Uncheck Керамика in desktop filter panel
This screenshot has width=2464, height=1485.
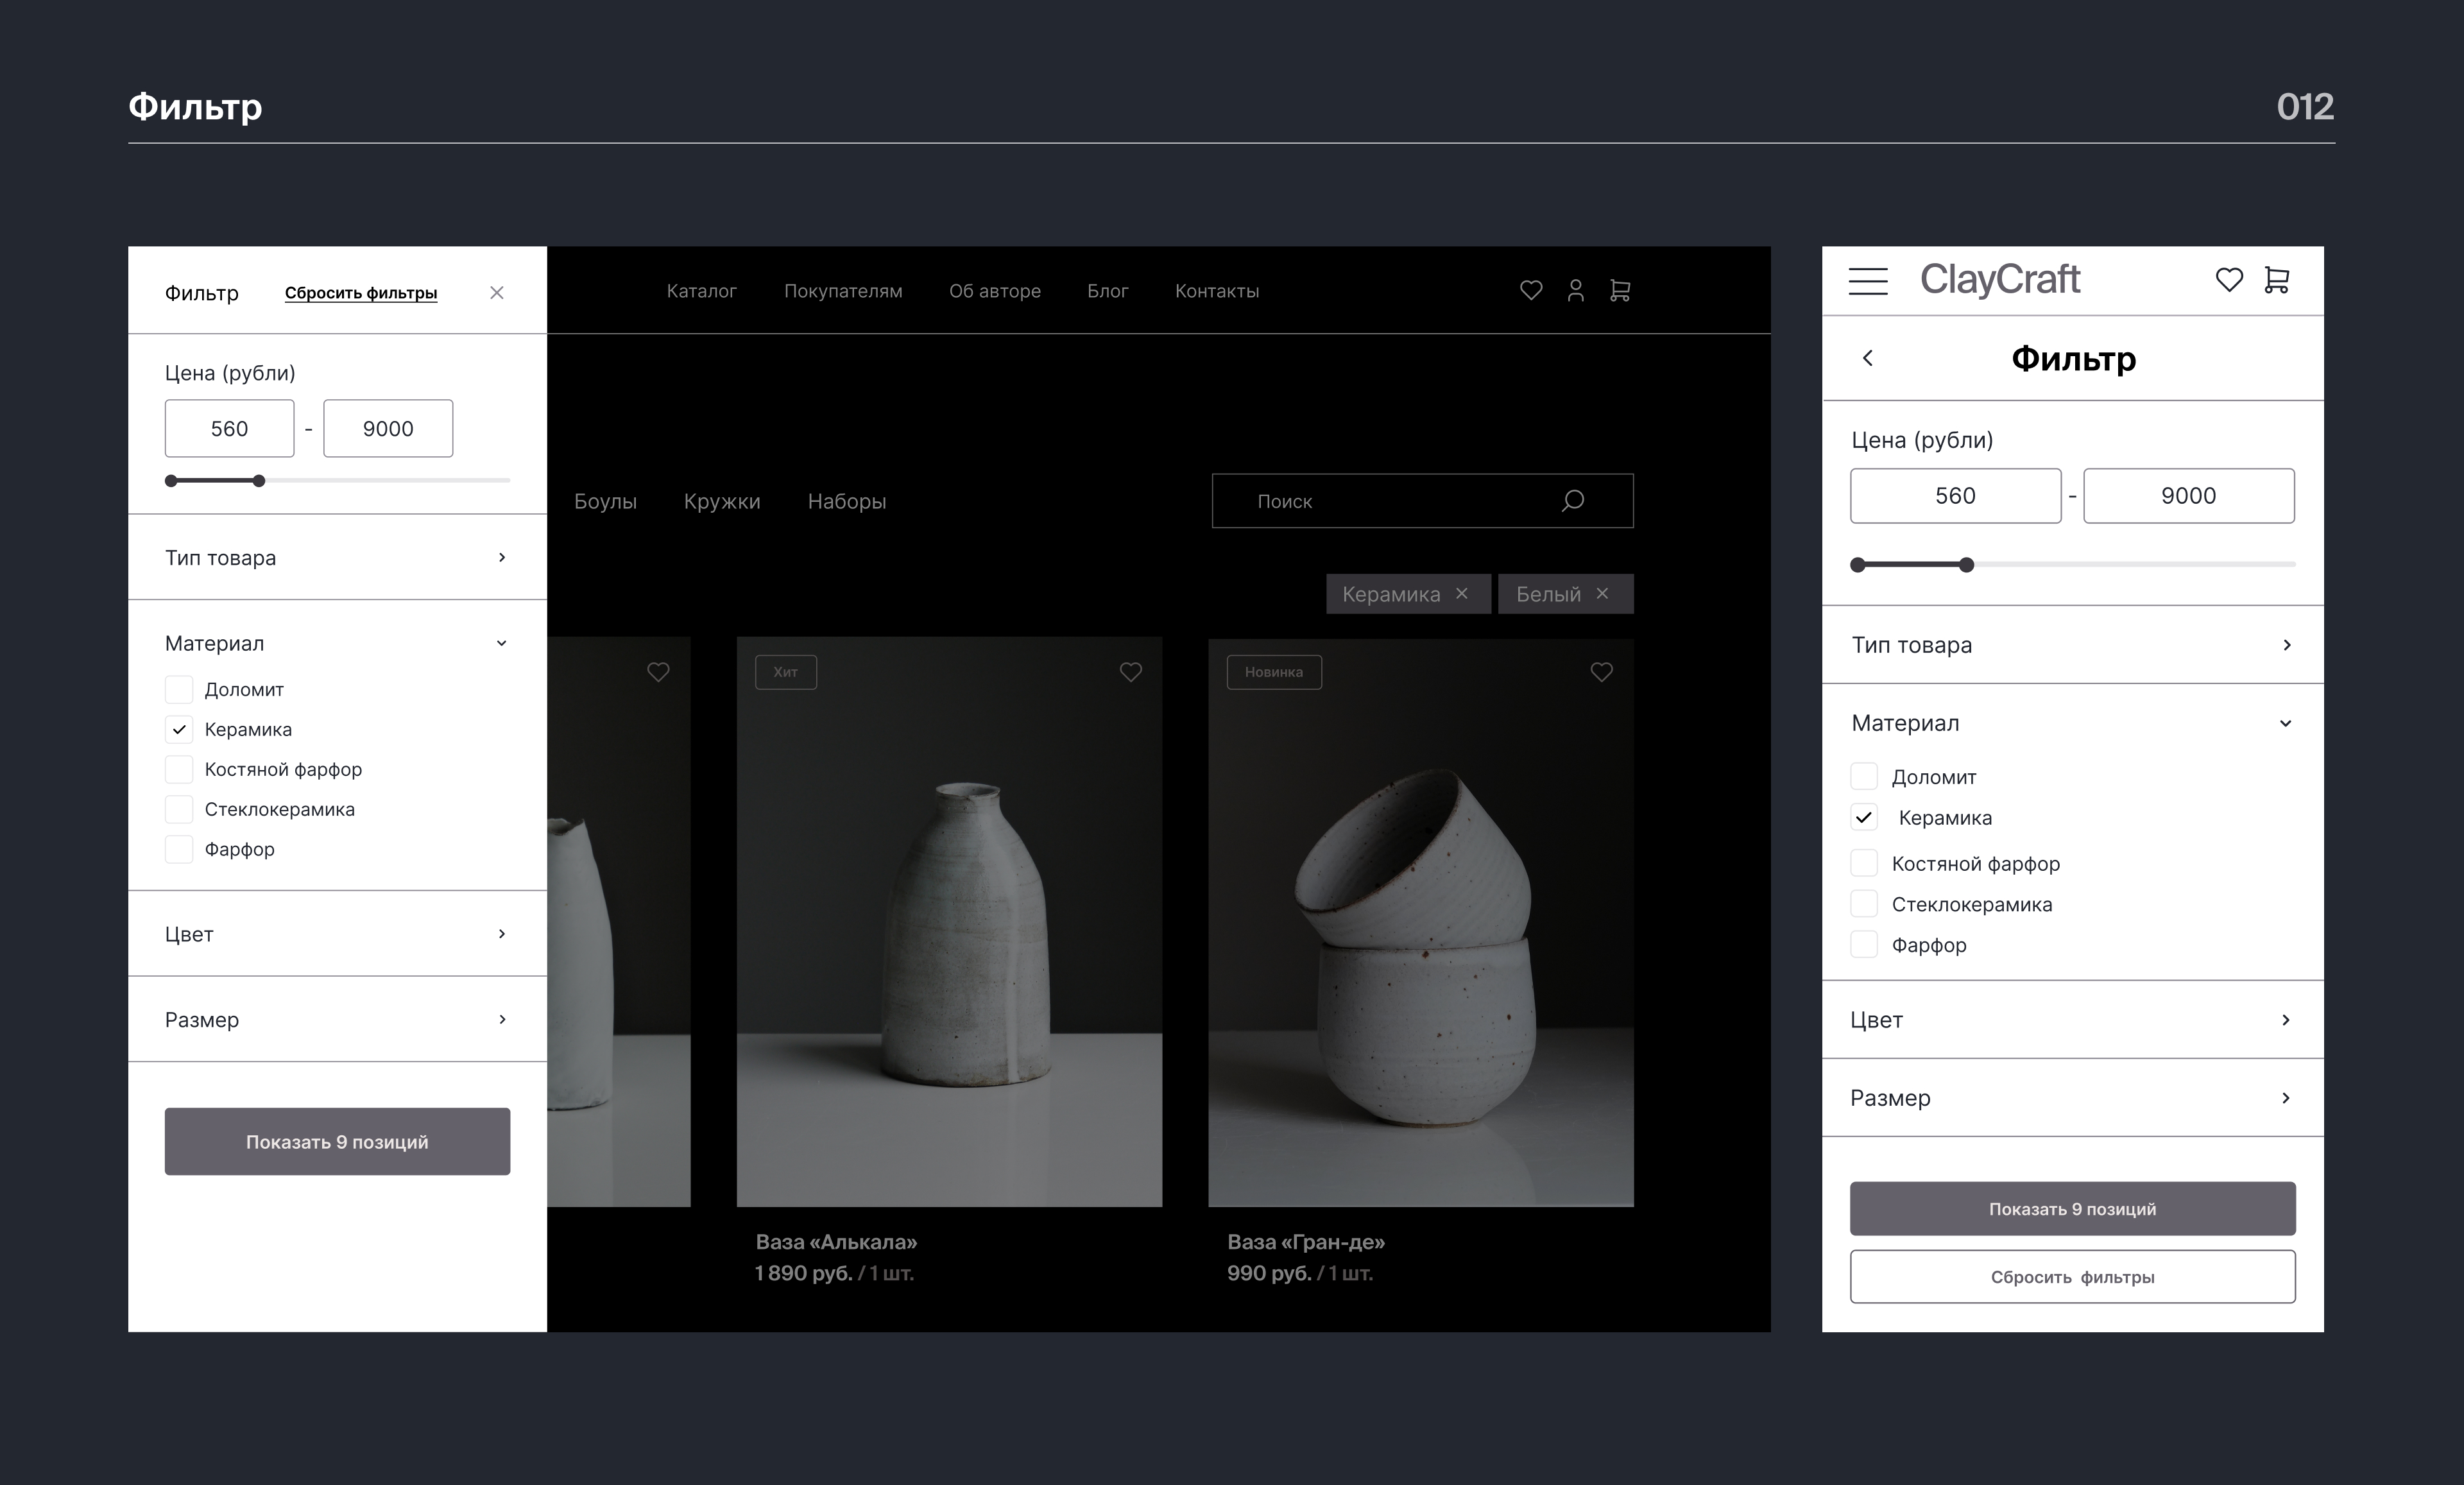[179, 729]
